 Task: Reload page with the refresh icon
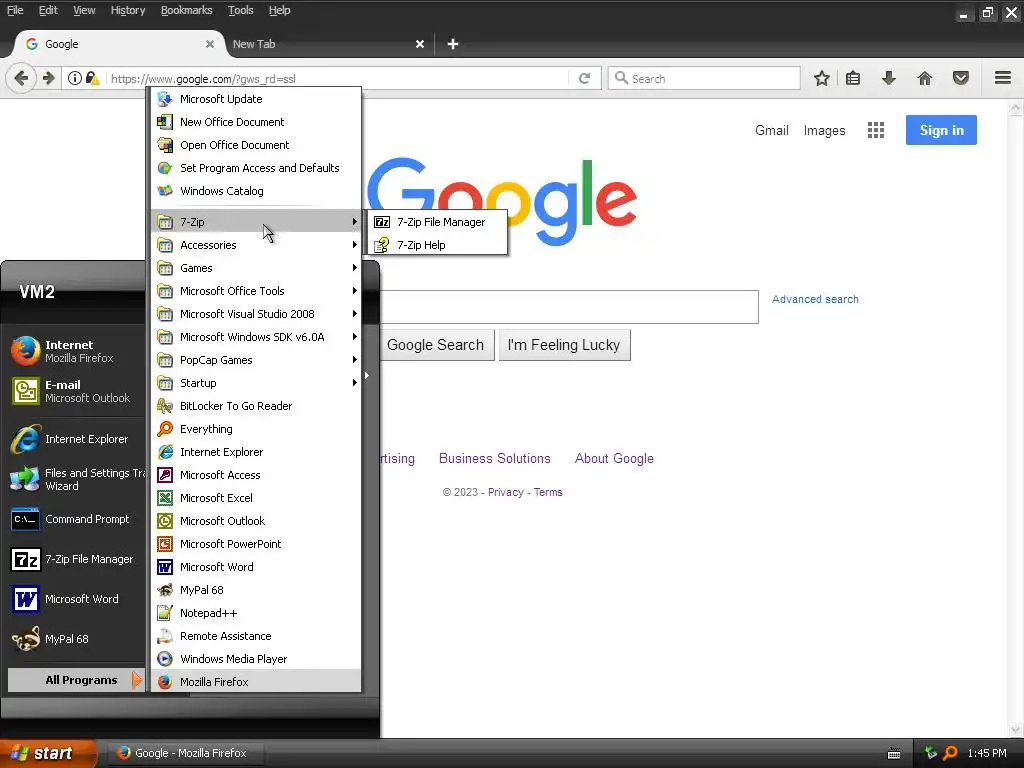point(584,78)
